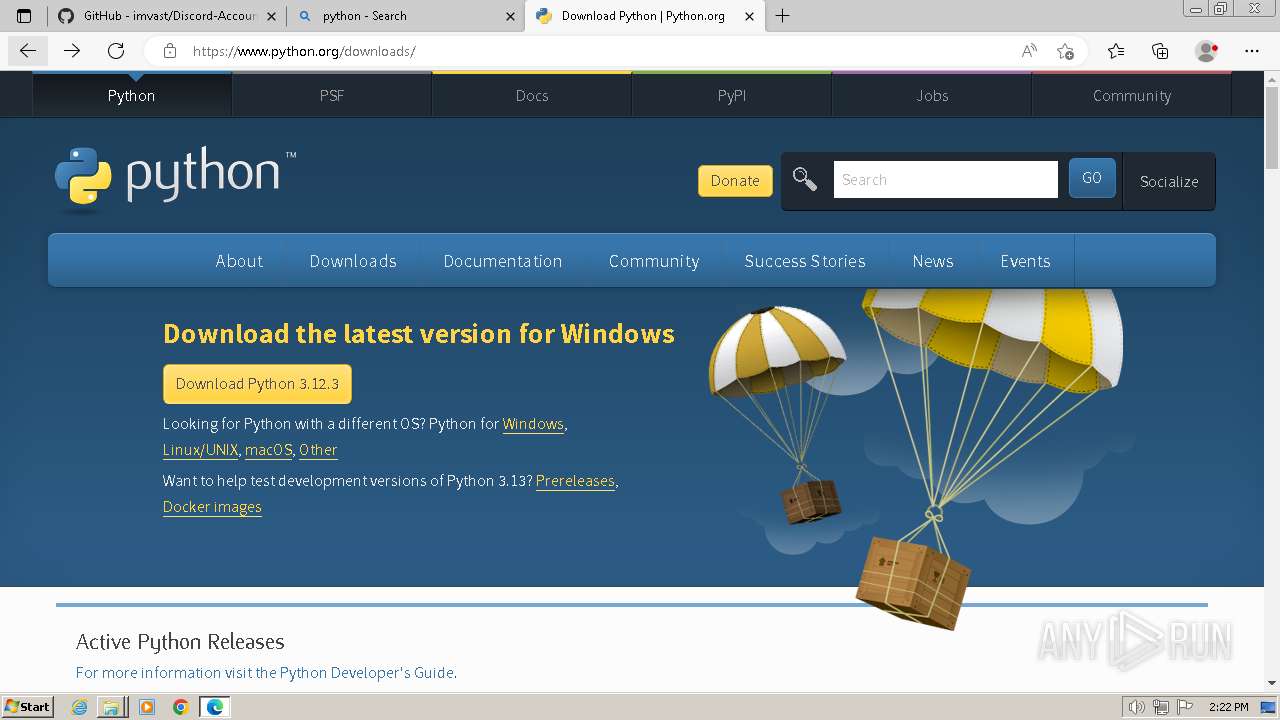Image resolution: width=1280 pixels, height=720 pixels.
Task: Switch to the python - Search tab
Action: point(405,16)
